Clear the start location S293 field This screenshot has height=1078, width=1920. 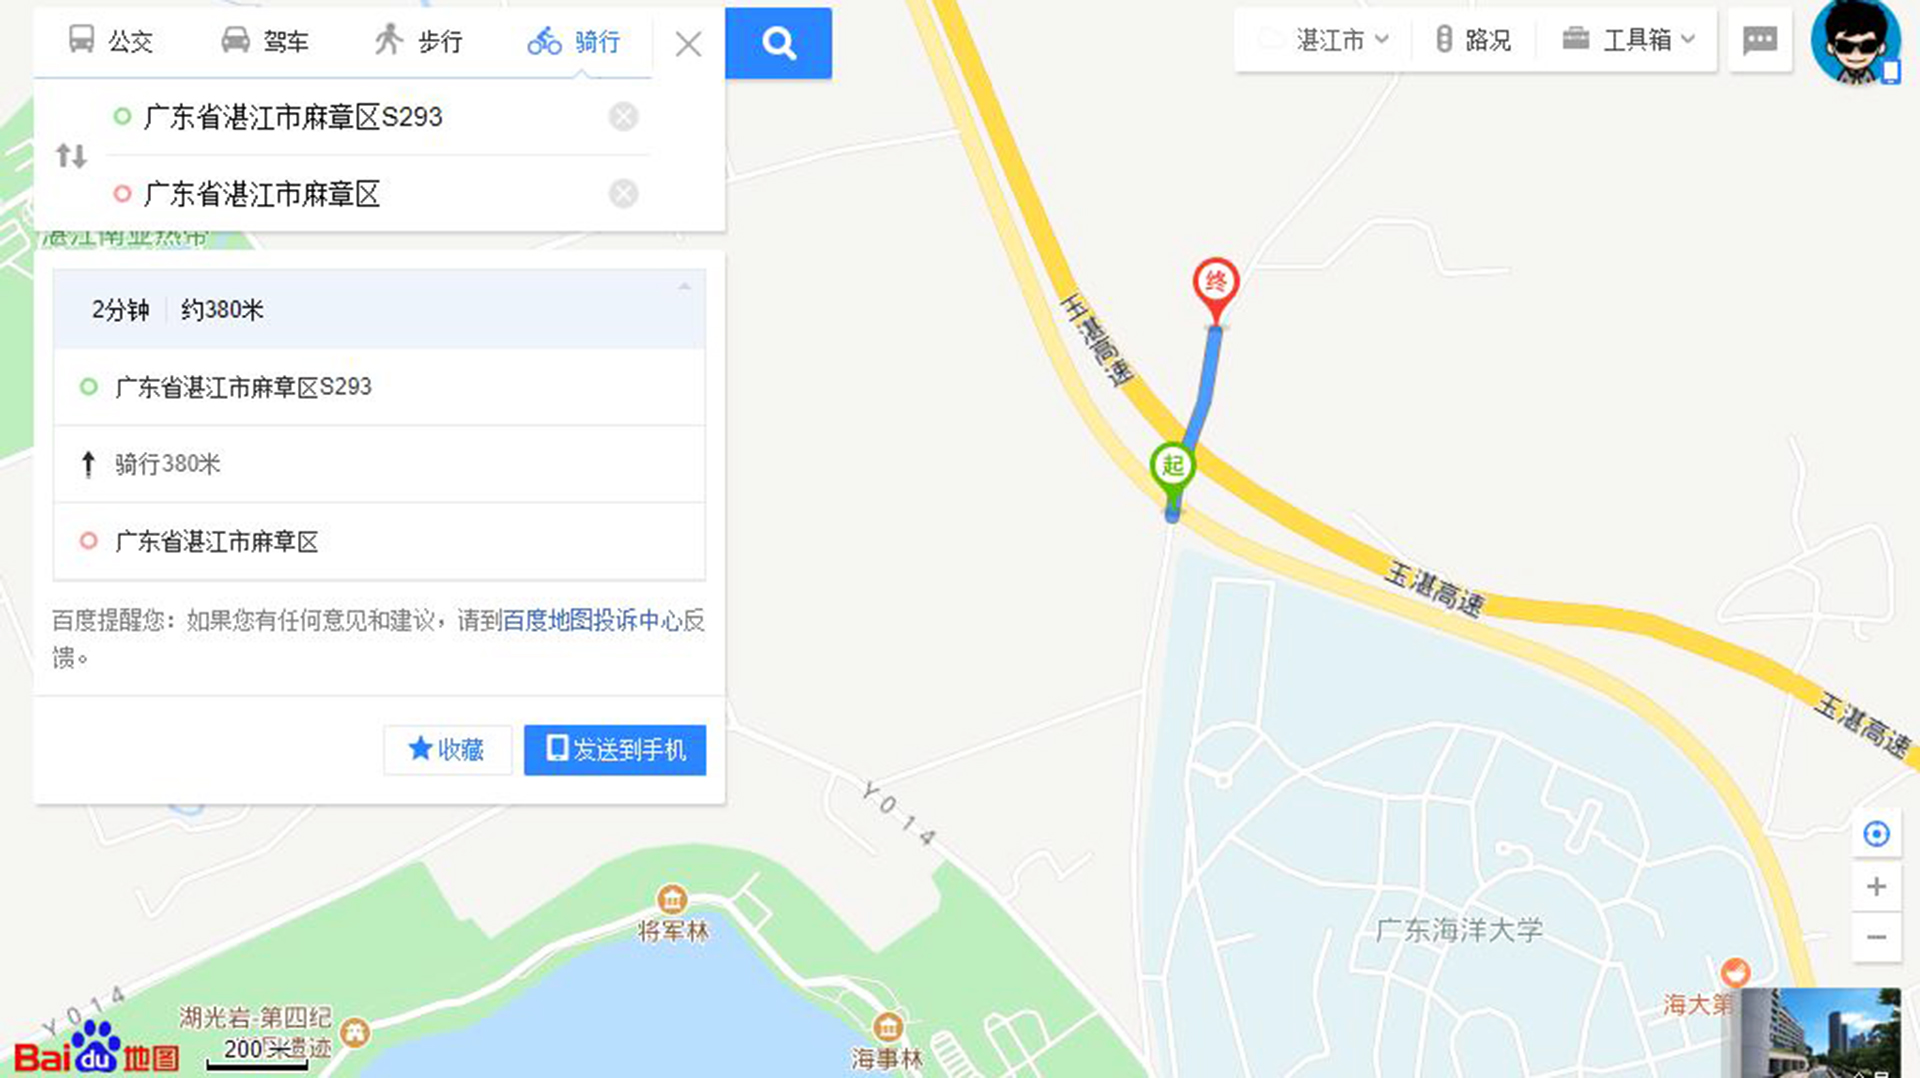coord(623,117)
